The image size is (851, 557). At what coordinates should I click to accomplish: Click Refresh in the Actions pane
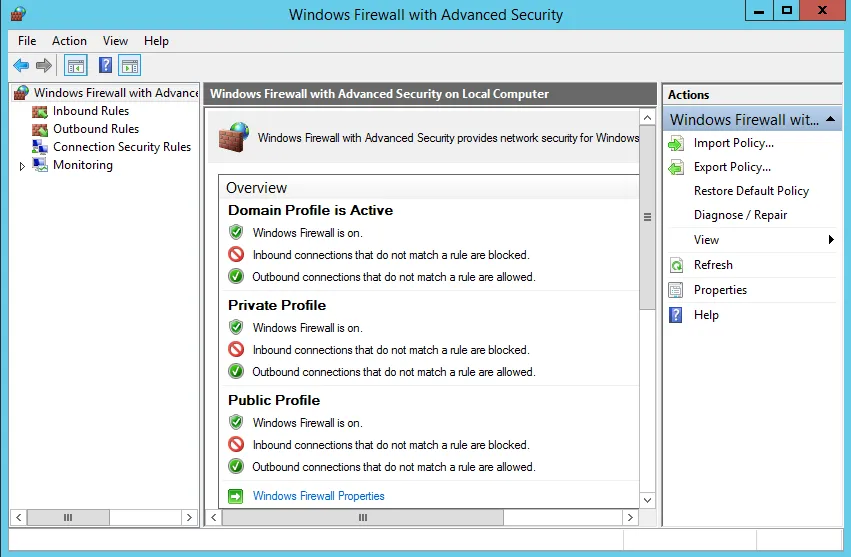713,265
